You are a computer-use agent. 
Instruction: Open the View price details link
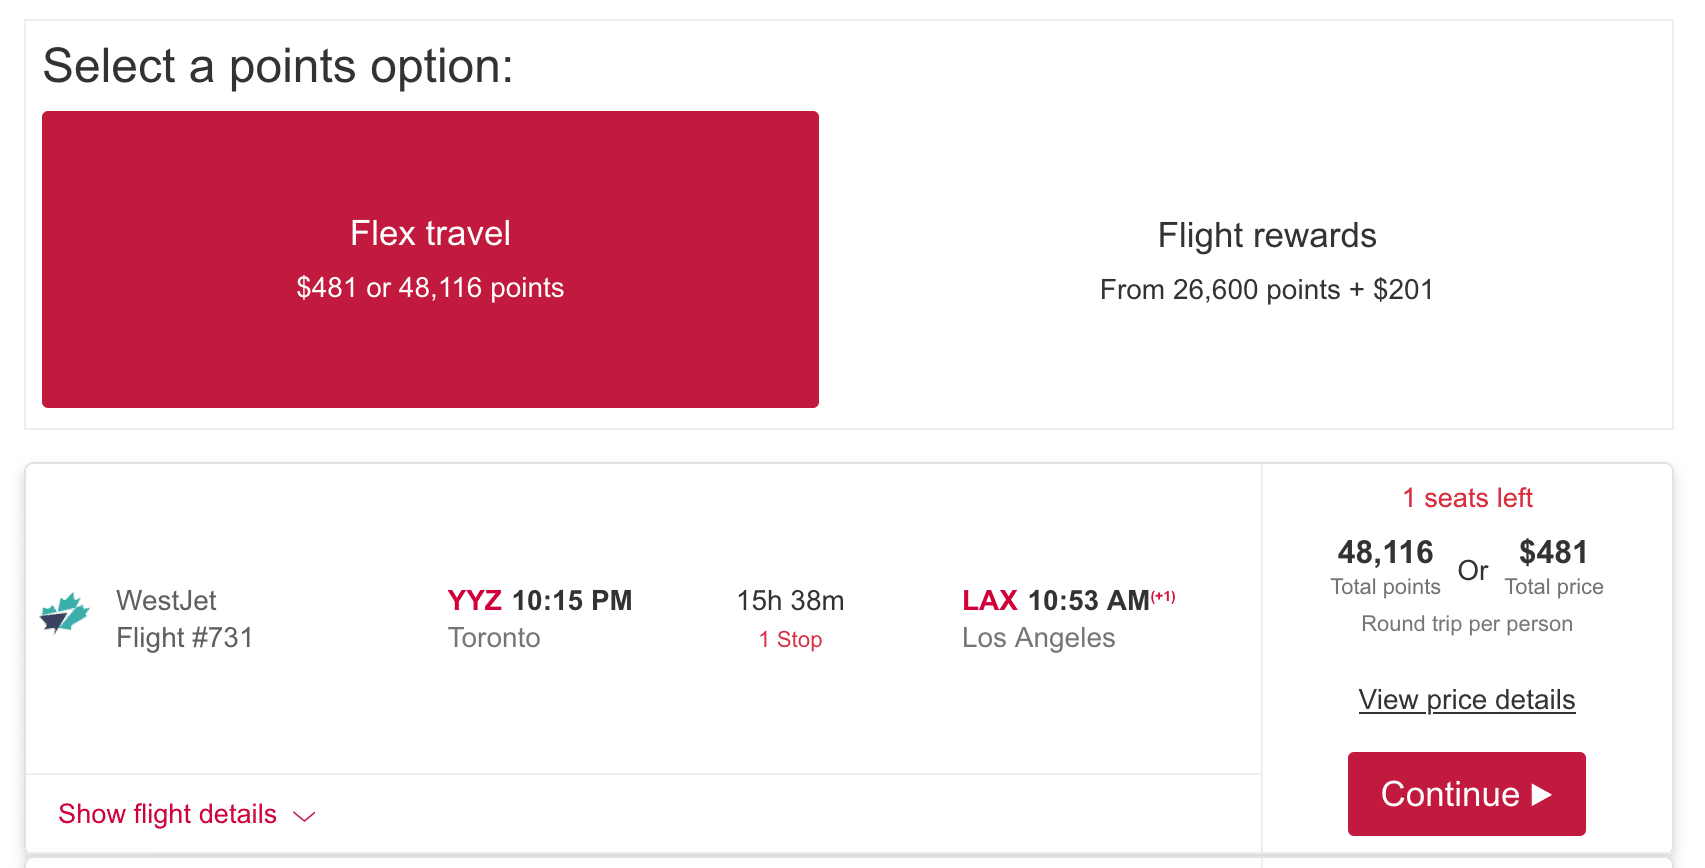pos(1466,700)
